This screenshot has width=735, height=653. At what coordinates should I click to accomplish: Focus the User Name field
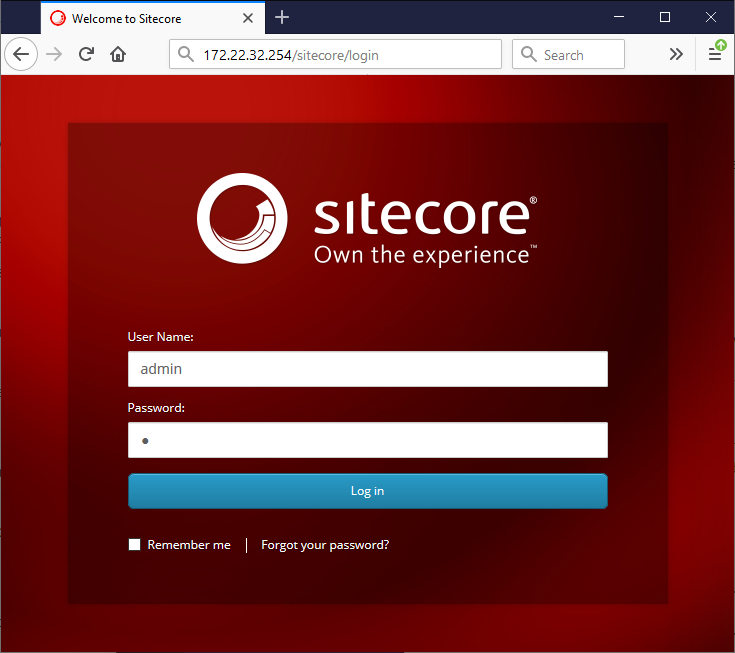pyautogui.click(x=367, y=369)
